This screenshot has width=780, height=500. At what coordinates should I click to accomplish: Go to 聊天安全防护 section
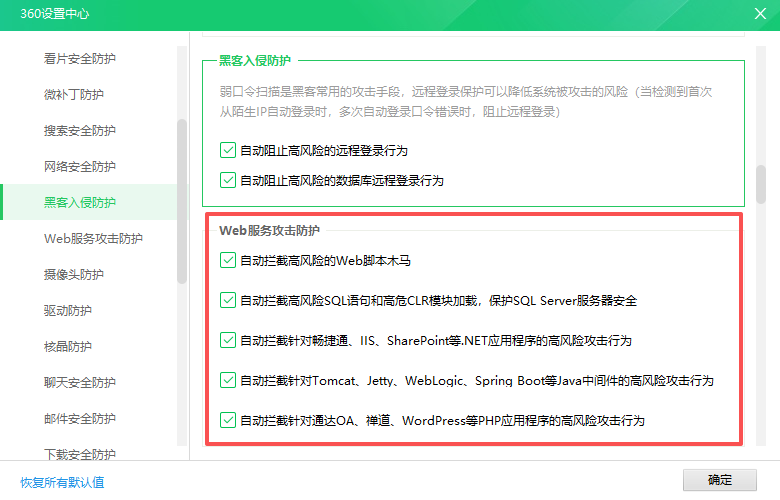pos(80,382)
